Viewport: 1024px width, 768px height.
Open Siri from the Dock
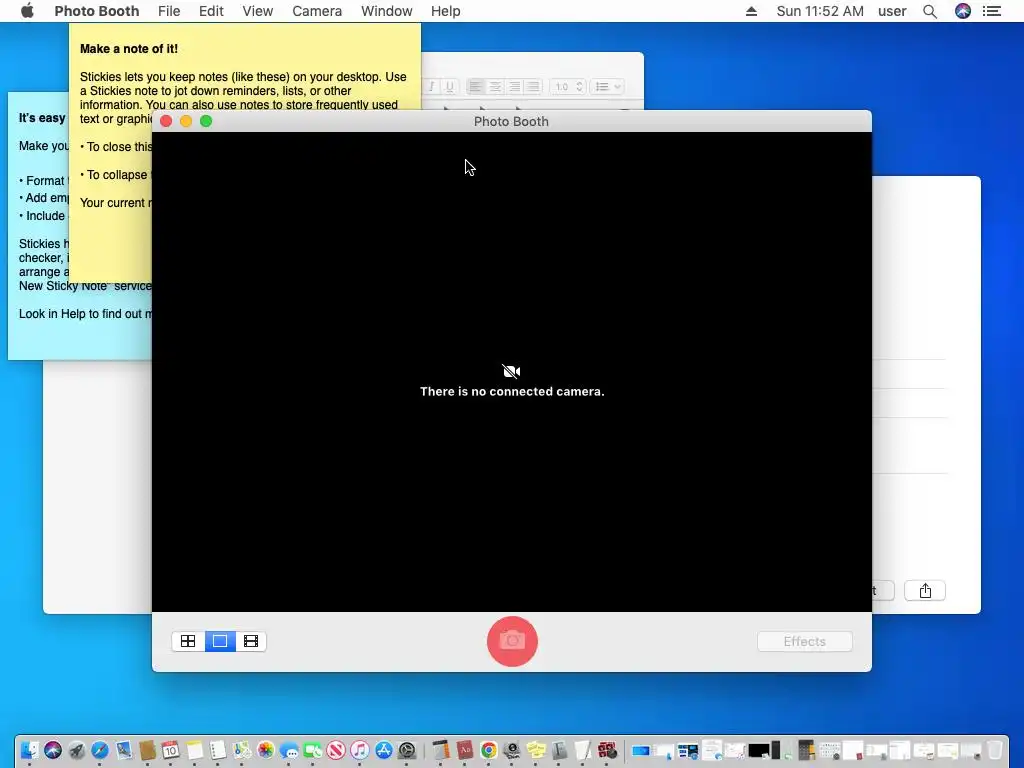(53, 750)
